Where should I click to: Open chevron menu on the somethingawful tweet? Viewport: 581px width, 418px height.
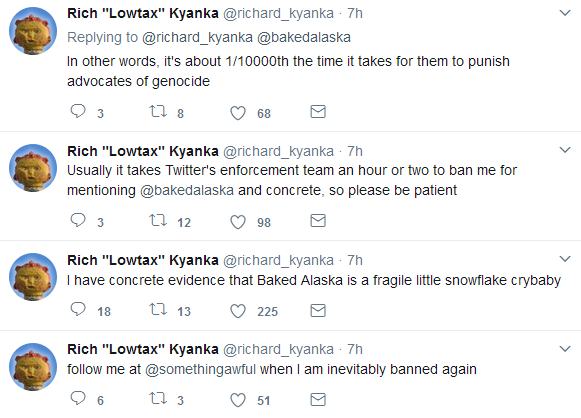click(565, 348)
